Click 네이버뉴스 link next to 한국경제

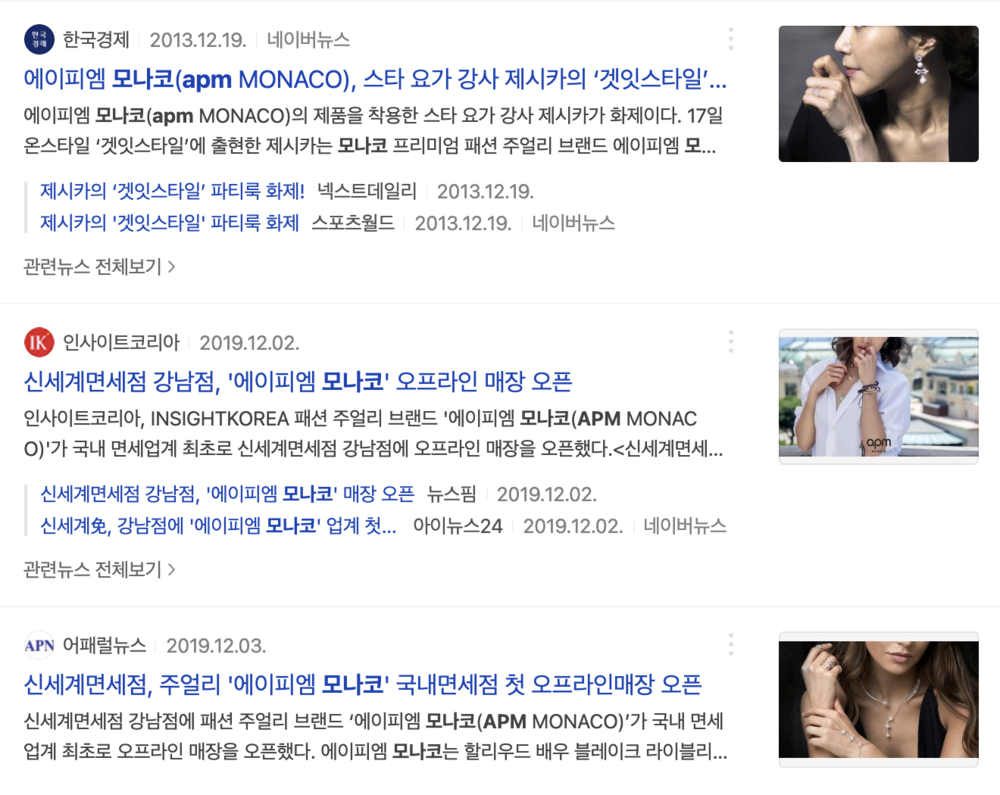click(308, 40)
